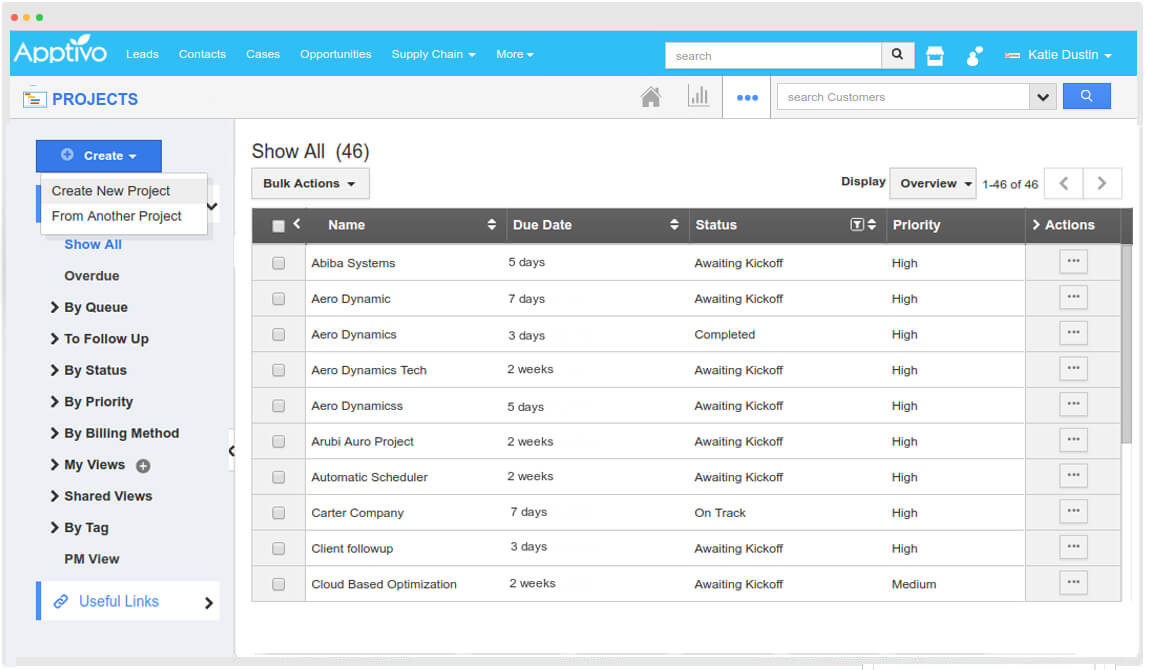The image size is (1150, 670).
Task: Check the Abiba Systems row checkbox
Action: 279,263
